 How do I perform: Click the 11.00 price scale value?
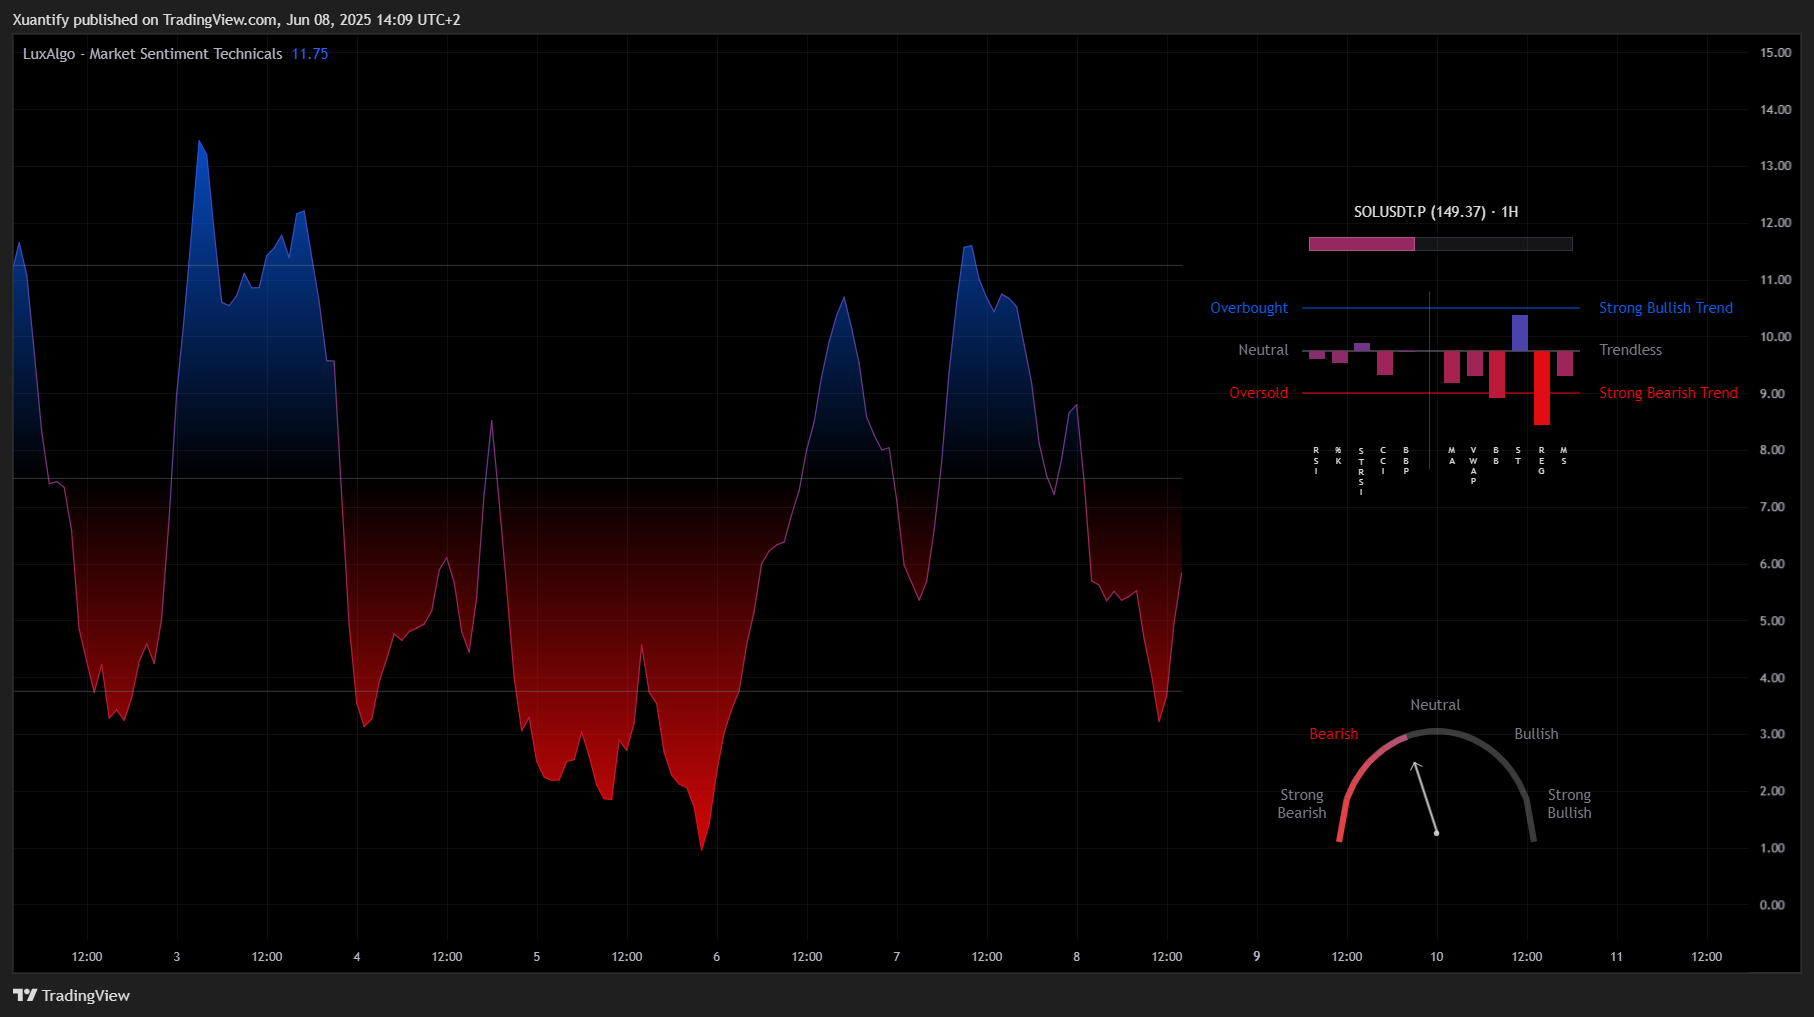[x=1776, y=280]
